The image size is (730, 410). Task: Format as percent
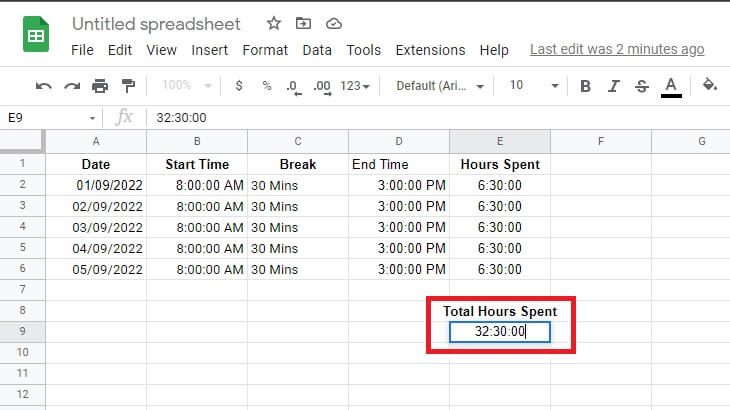(266, 86)
